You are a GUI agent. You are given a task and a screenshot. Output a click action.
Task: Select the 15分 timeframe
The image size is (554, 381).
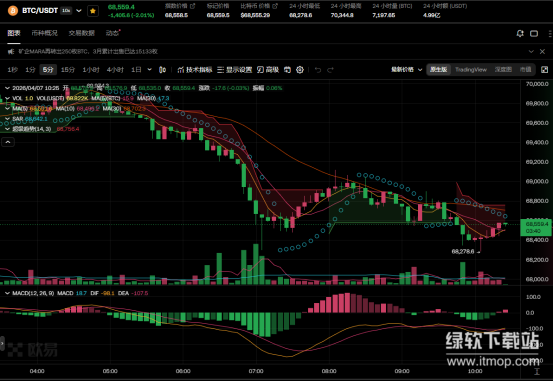click(x=68, y=70)
